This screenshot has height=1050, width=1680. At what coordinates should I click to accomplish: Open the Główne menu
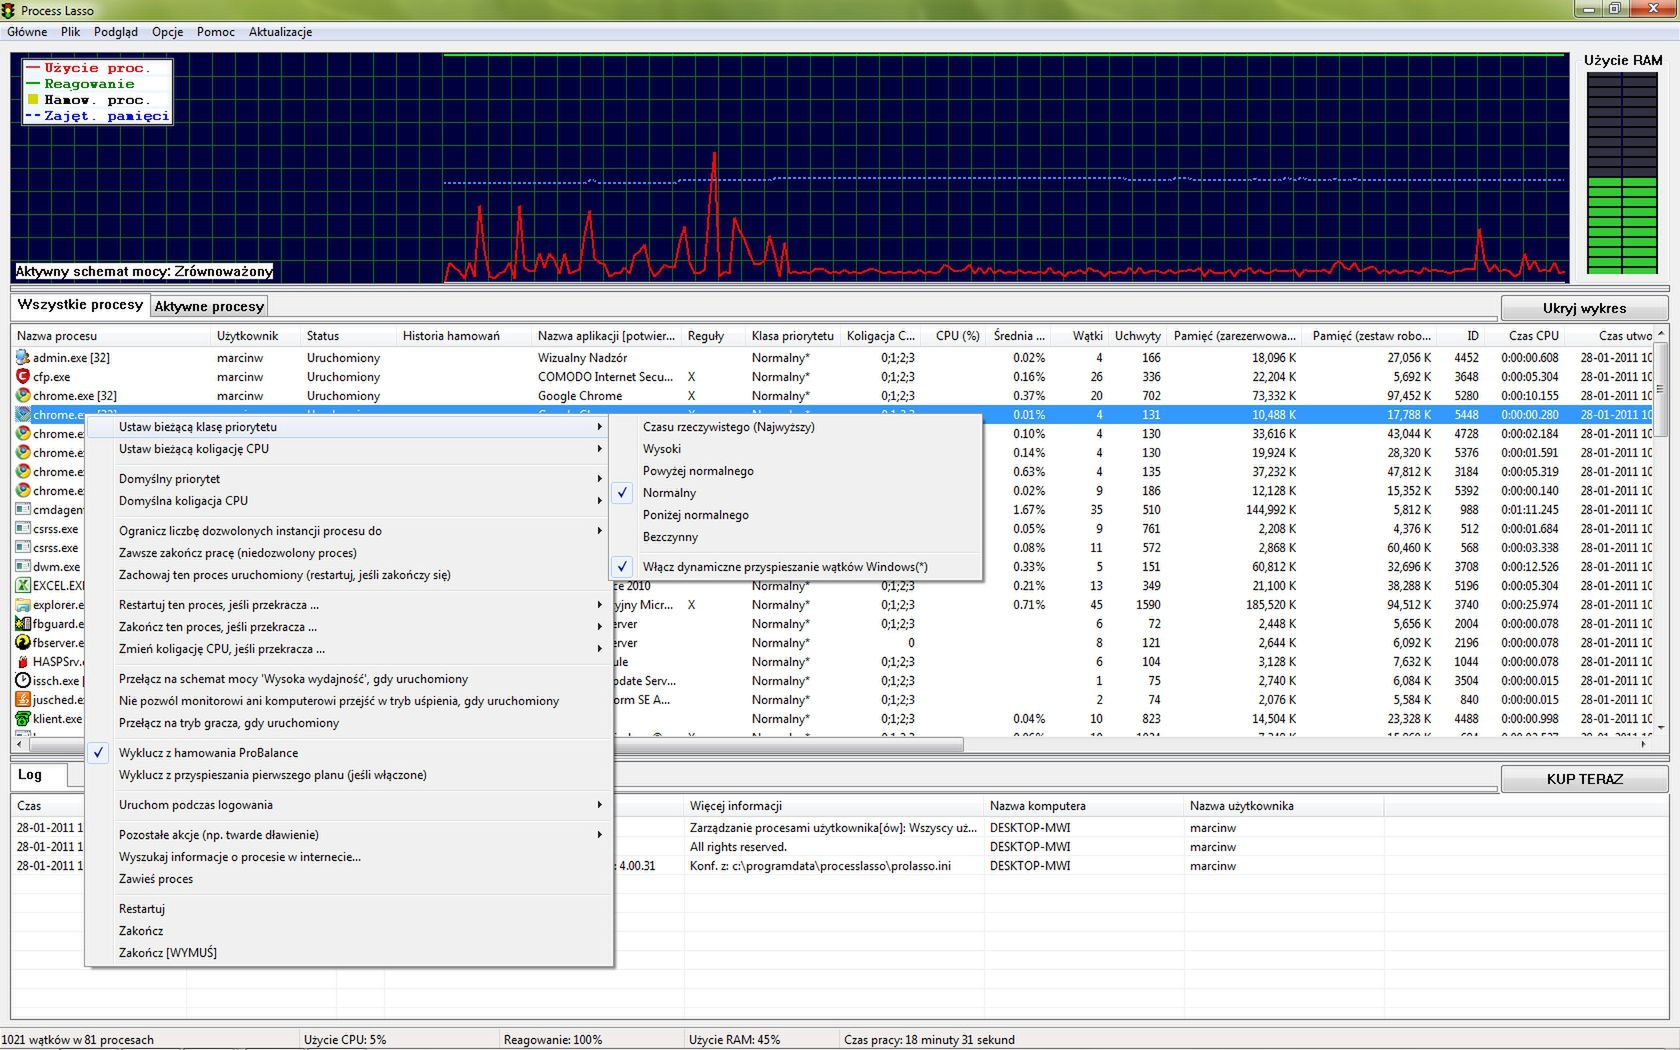click(x=27, y=32)
